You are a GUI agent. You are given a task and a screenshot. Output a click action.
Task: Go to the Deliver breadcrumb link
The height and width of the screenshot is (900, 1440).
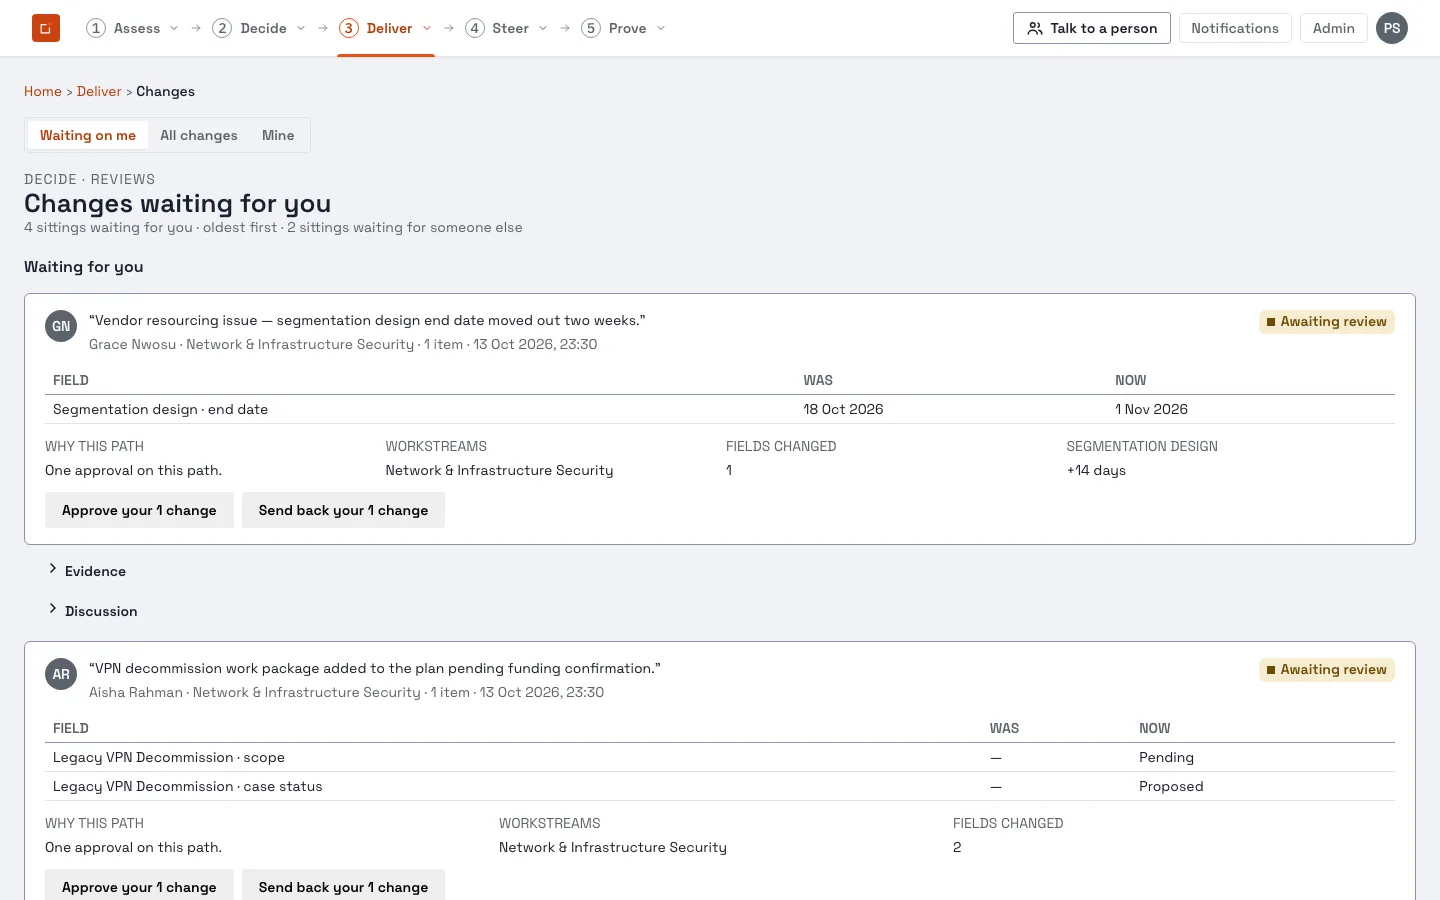99,91
